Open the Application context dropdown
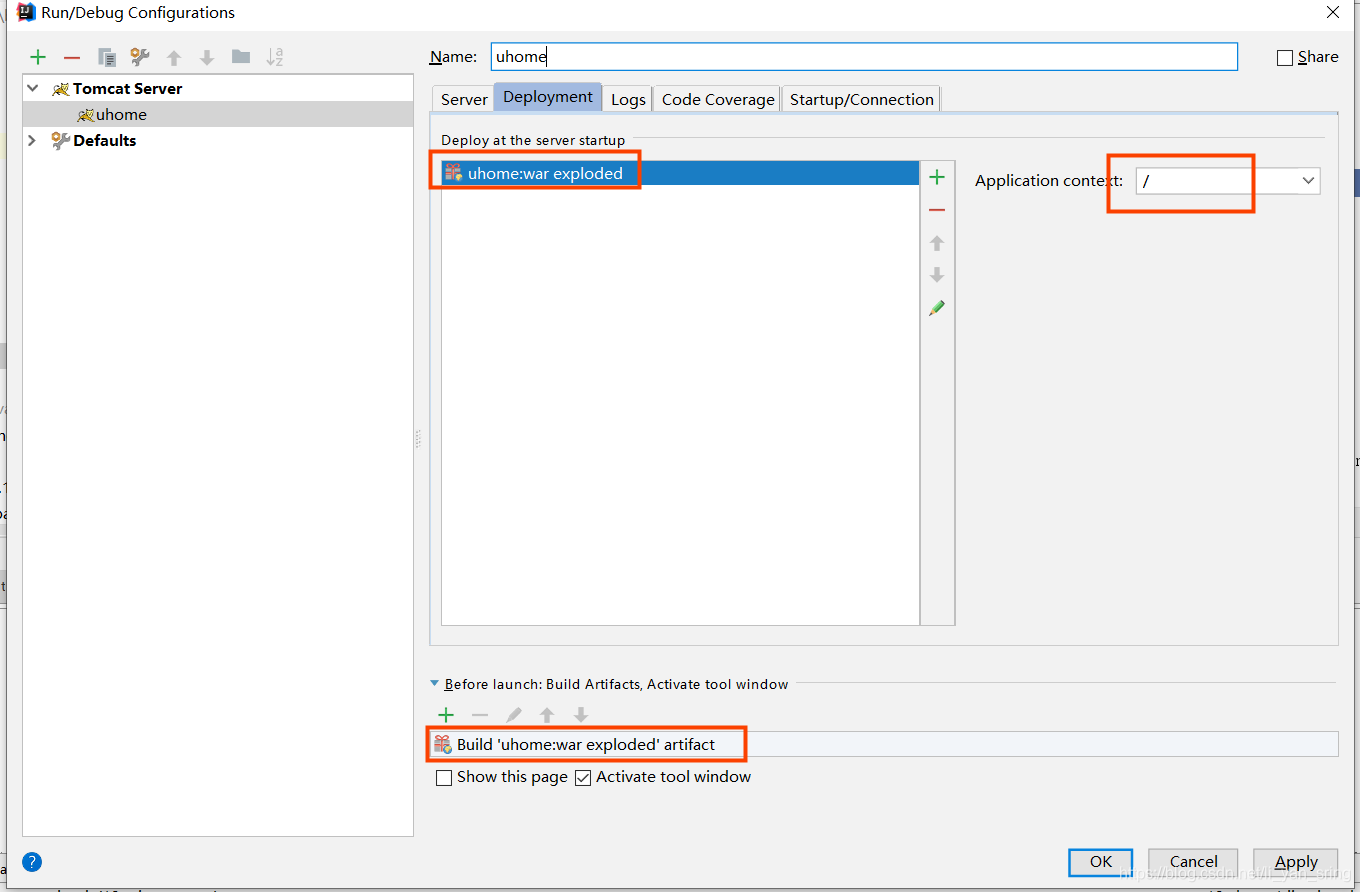 (x=1308, y=181)
